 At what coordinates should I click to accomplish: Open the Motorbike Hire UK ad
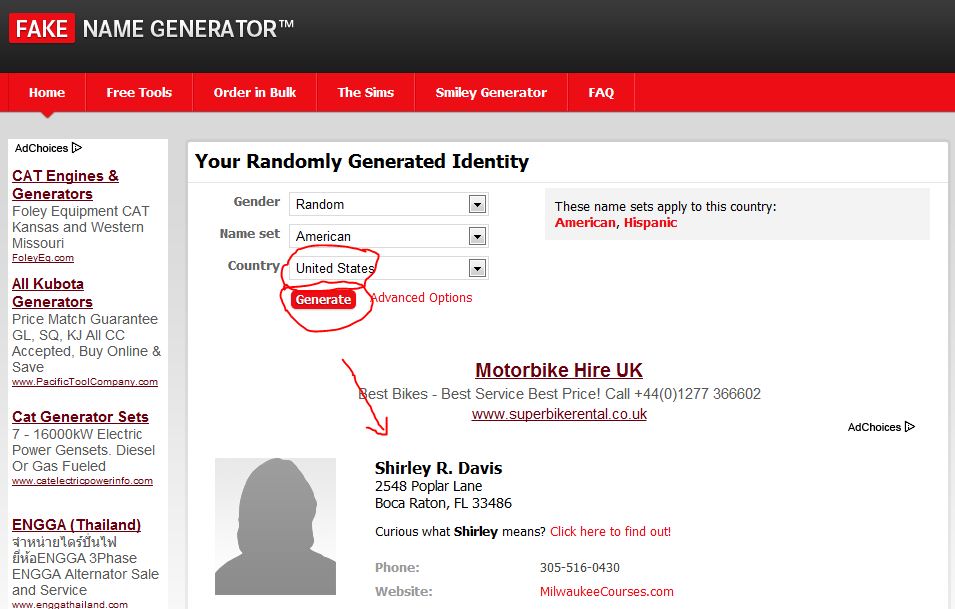point(558,370)
